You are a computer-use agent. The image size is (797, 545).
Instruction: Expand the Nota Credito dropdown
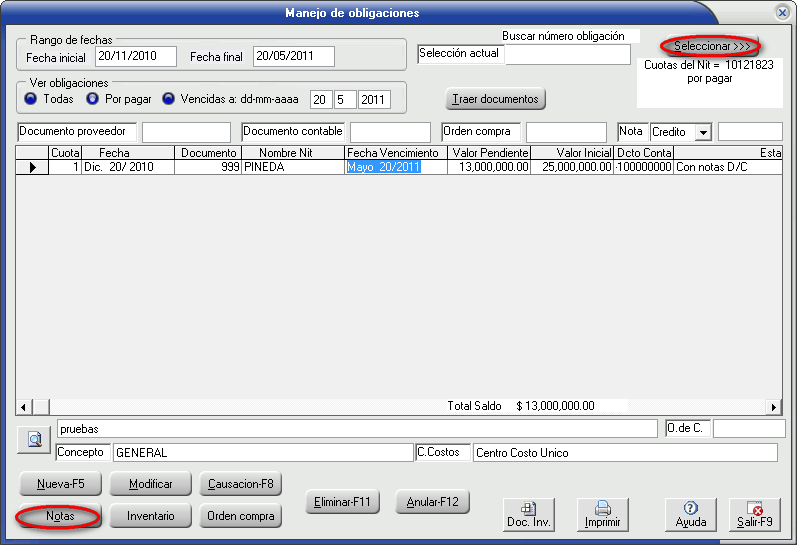pos(703,132)
